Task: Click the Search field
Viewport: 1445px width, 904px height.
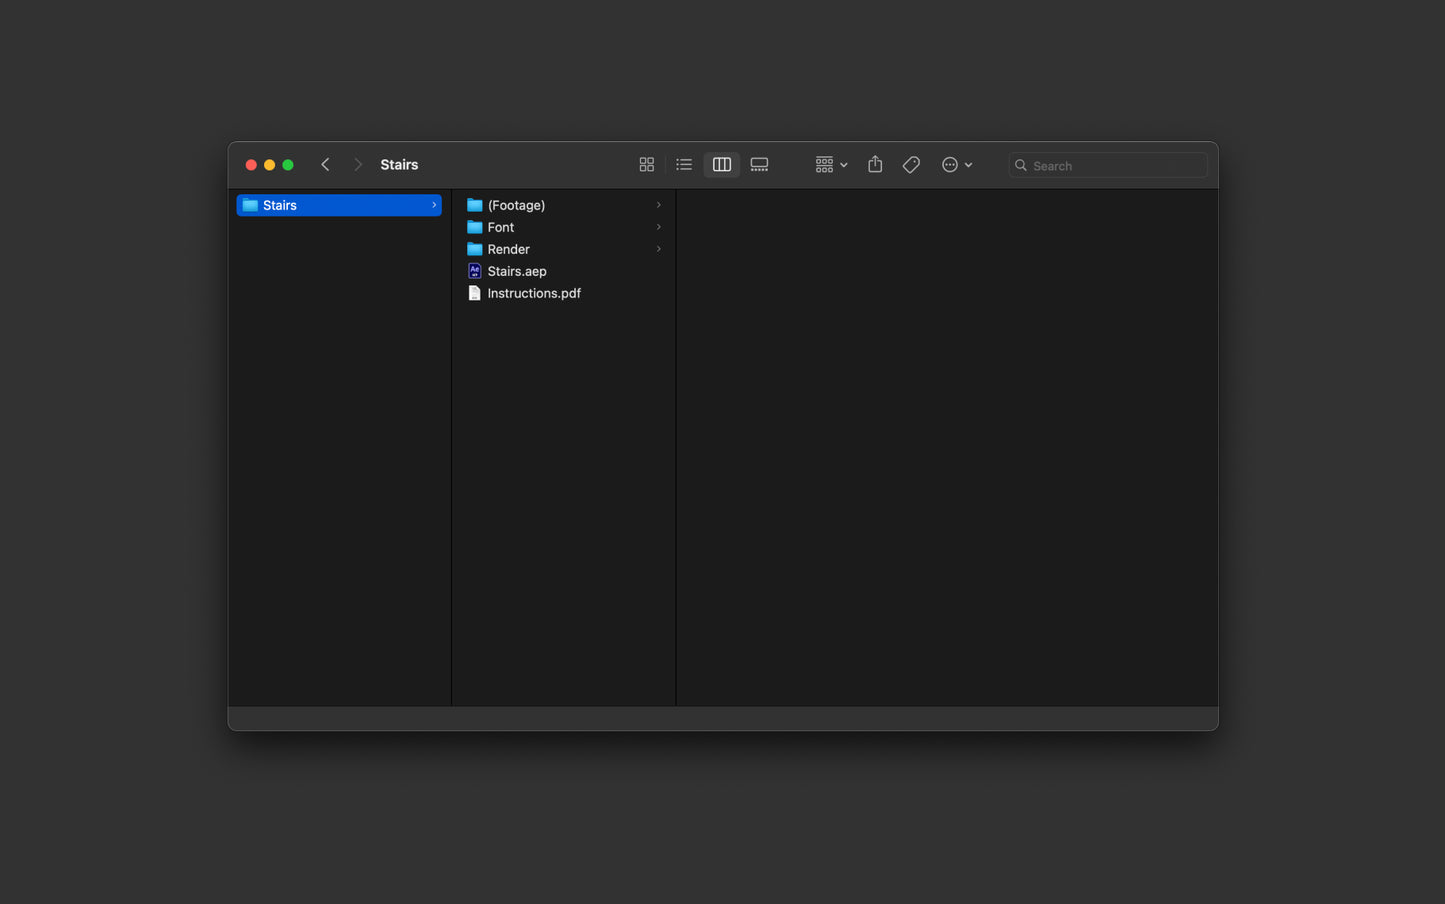Action: [x=1108, y=165]
